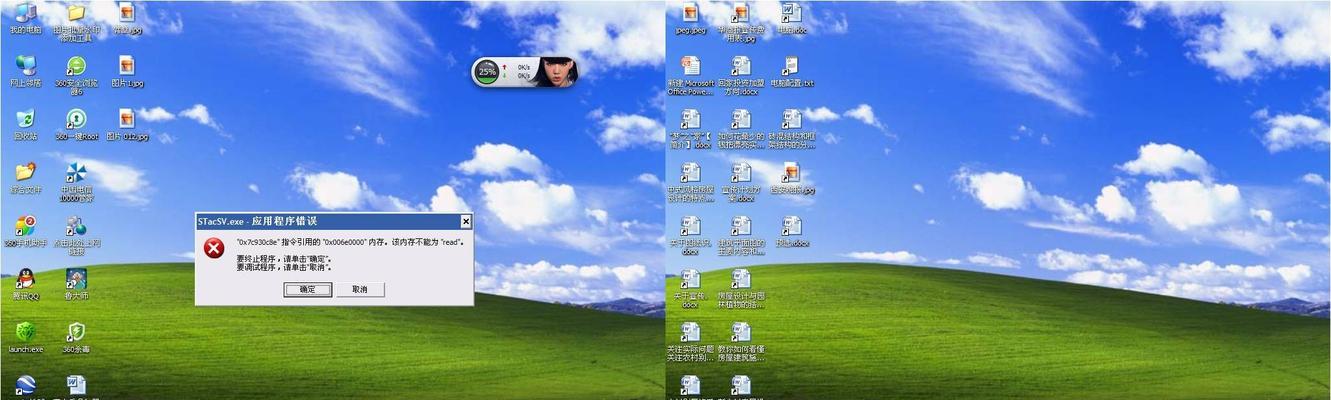Click the 25% memory usage gauge
This screenshot has width=1331, height=400.
(x=487, y=72)
